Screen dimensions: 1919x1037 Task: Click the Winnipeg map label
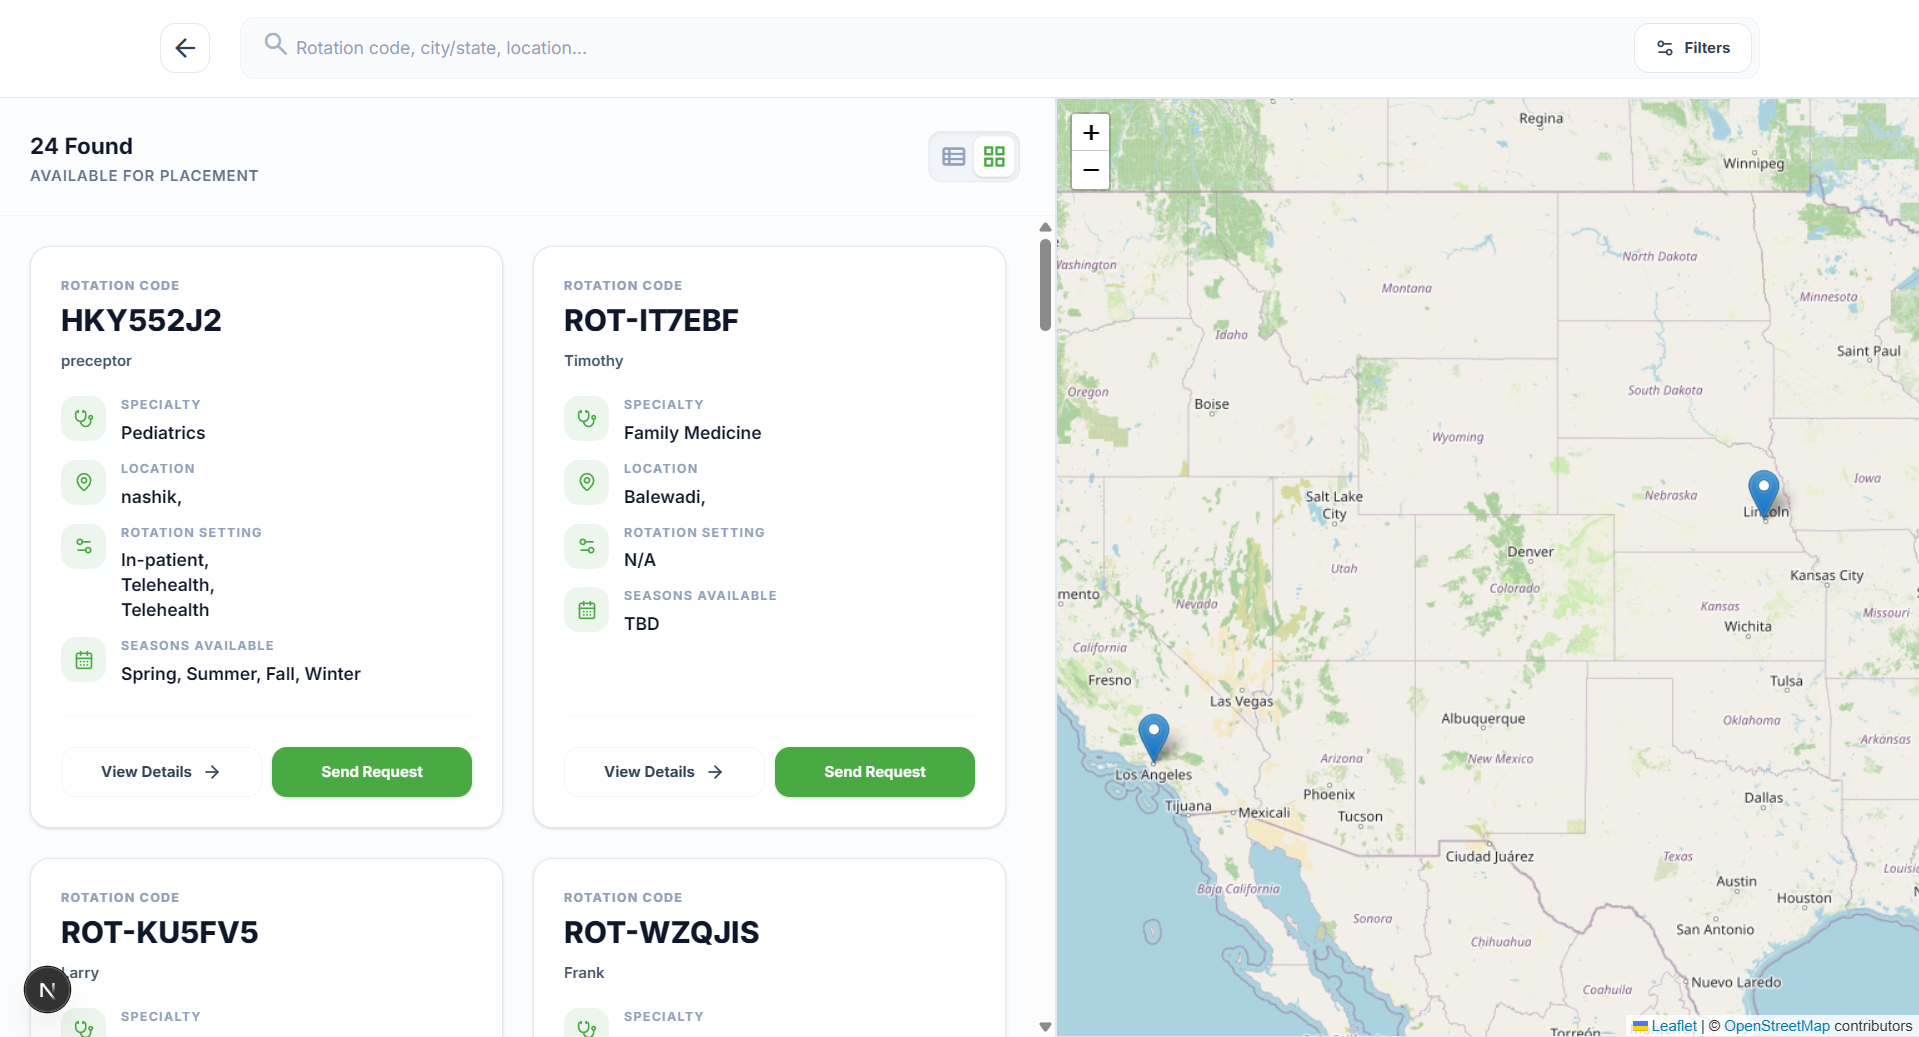pos(1752,164)
